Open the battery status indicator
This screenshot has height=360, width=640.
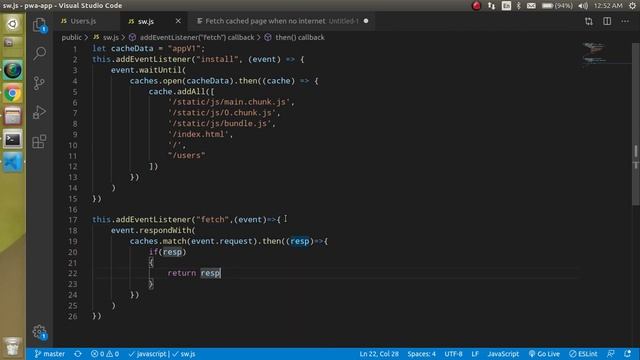point(557,6)
